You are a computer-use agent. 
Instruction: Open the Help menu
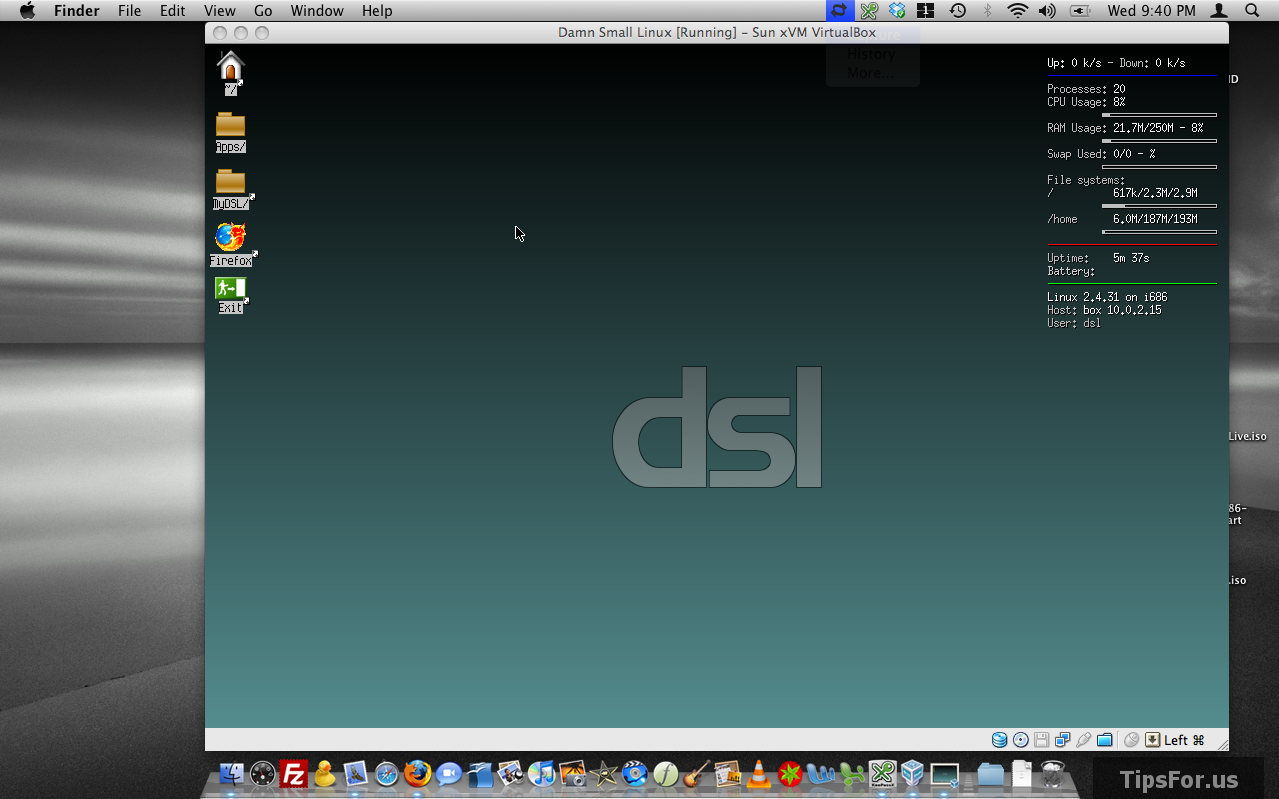tap(377, 11)
